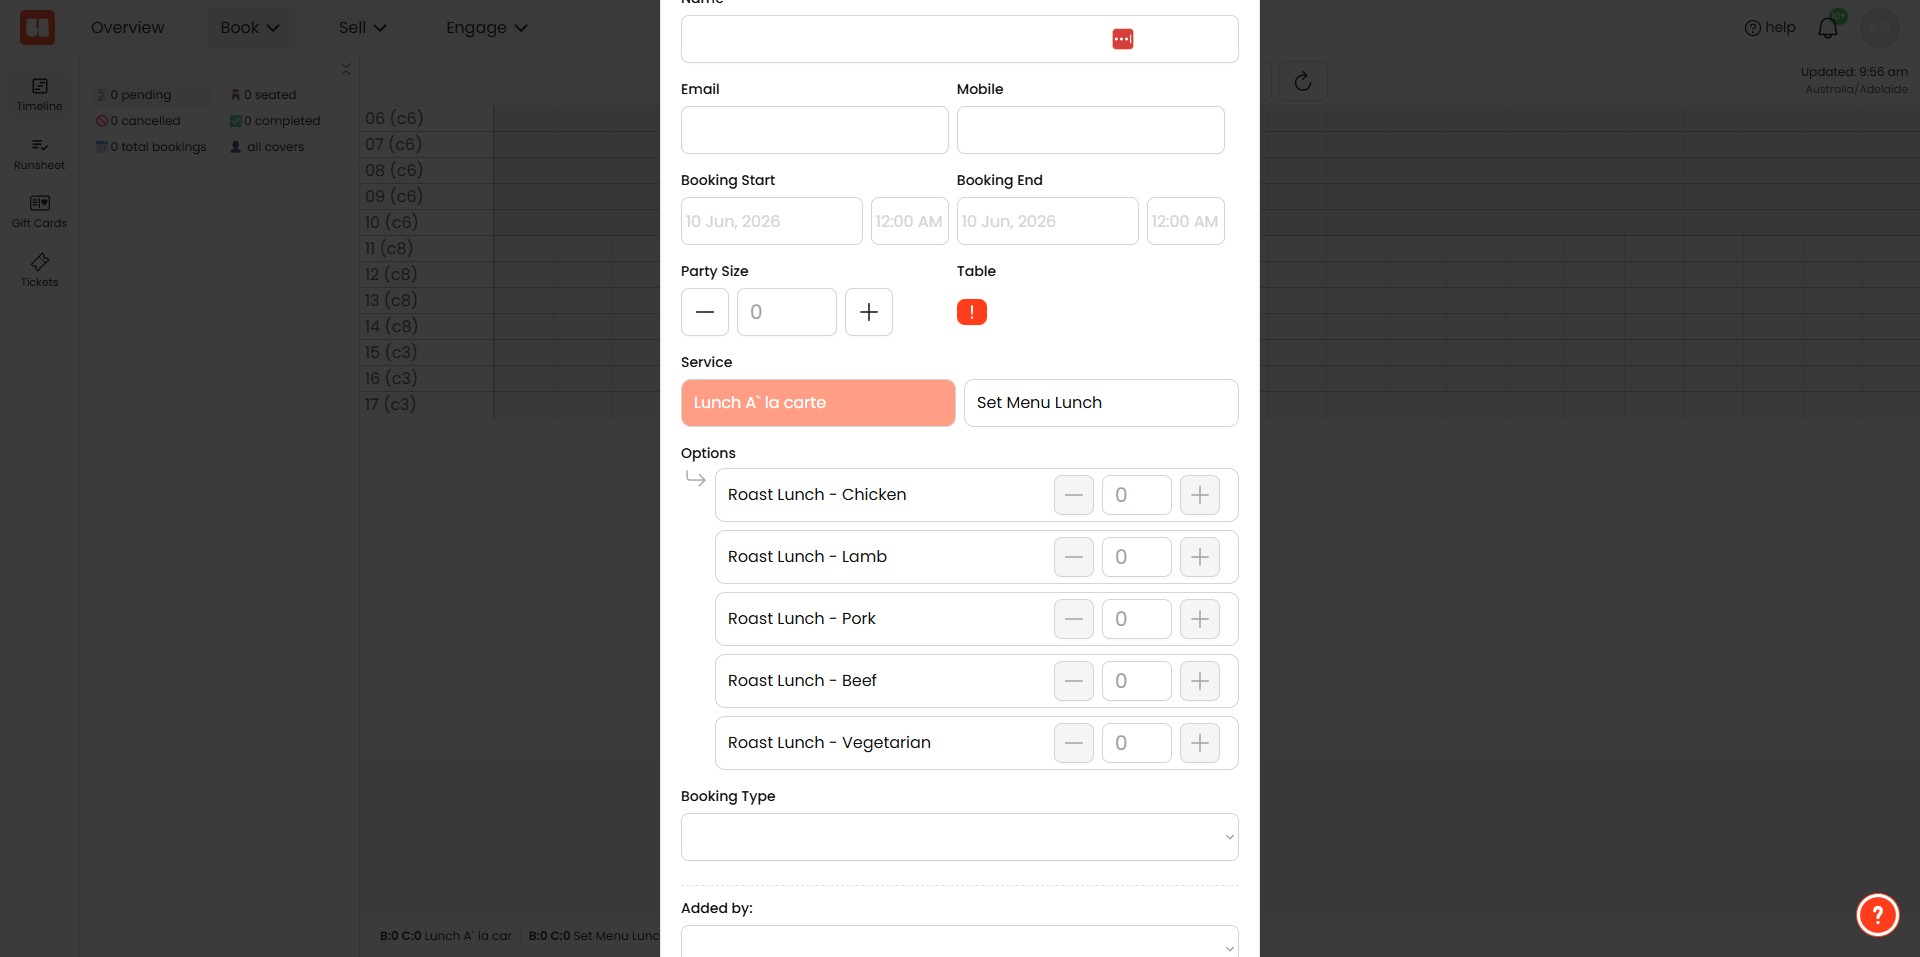
Task: Decrease Roast Lunch - Beef quantity
Action: pos(1074,681)
